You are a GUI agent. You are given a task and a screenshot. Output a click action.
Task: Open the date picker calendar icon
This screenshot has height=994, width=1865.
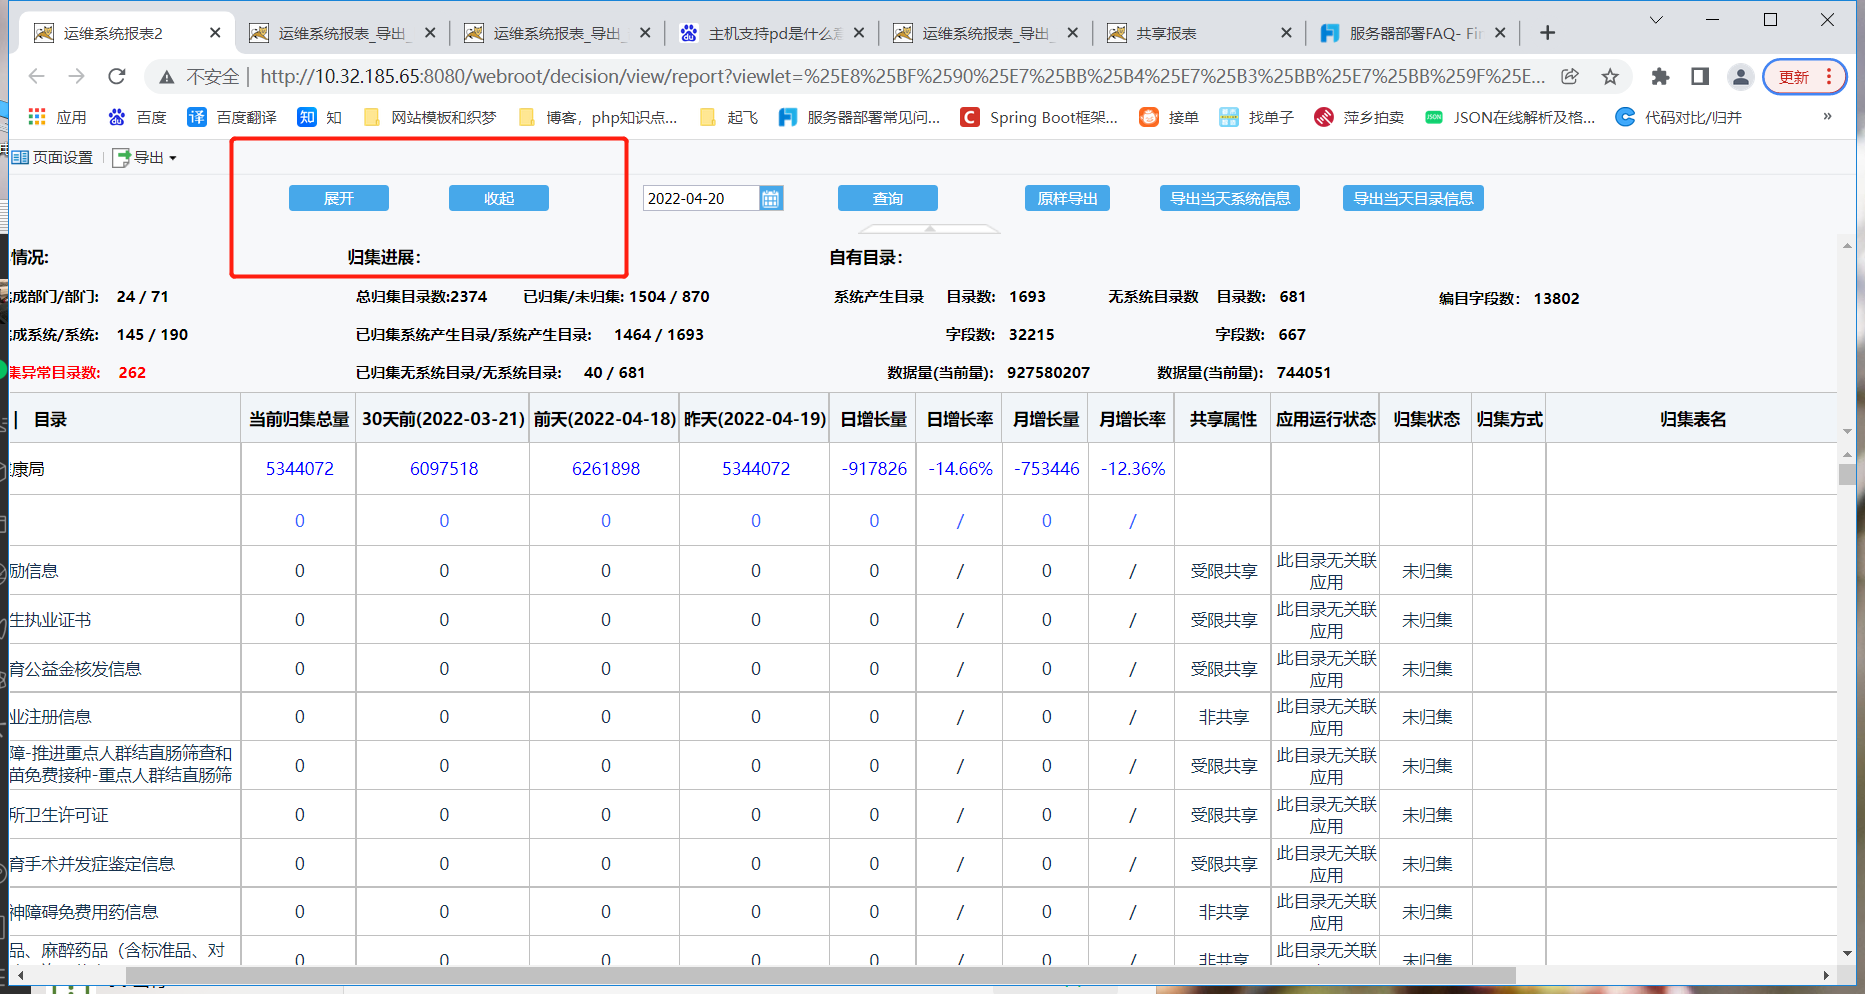[x=771, y=198]
